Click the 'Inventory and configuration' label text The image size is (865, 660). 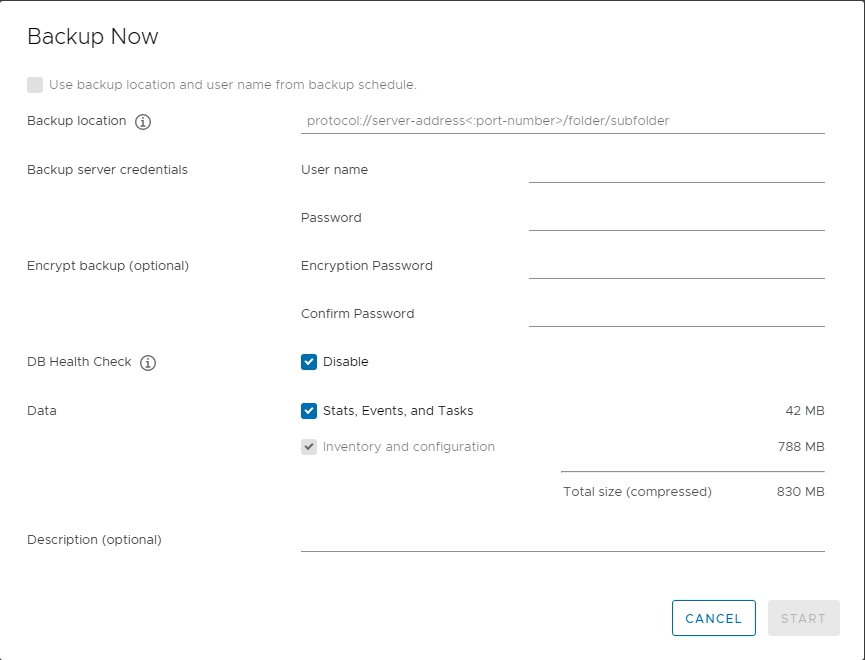(x=409, y=447)
